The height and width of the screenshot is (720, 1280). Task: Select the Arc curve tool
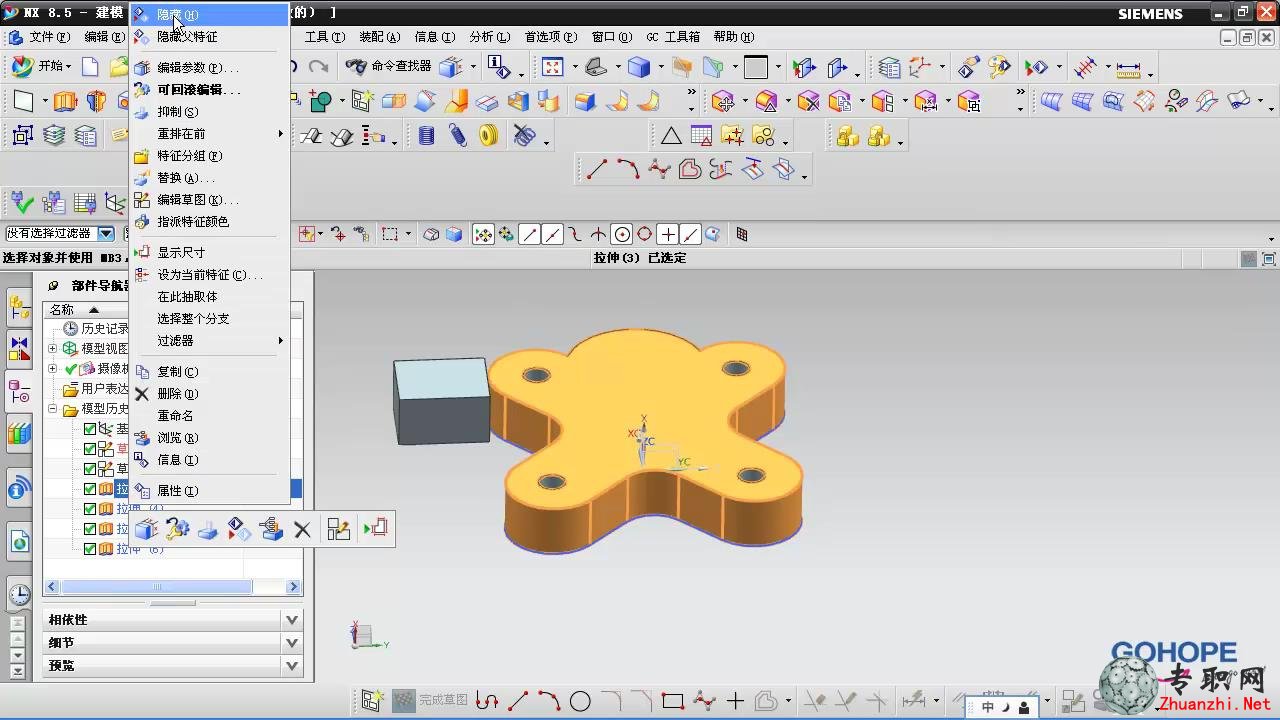click(x=627, y=169)
